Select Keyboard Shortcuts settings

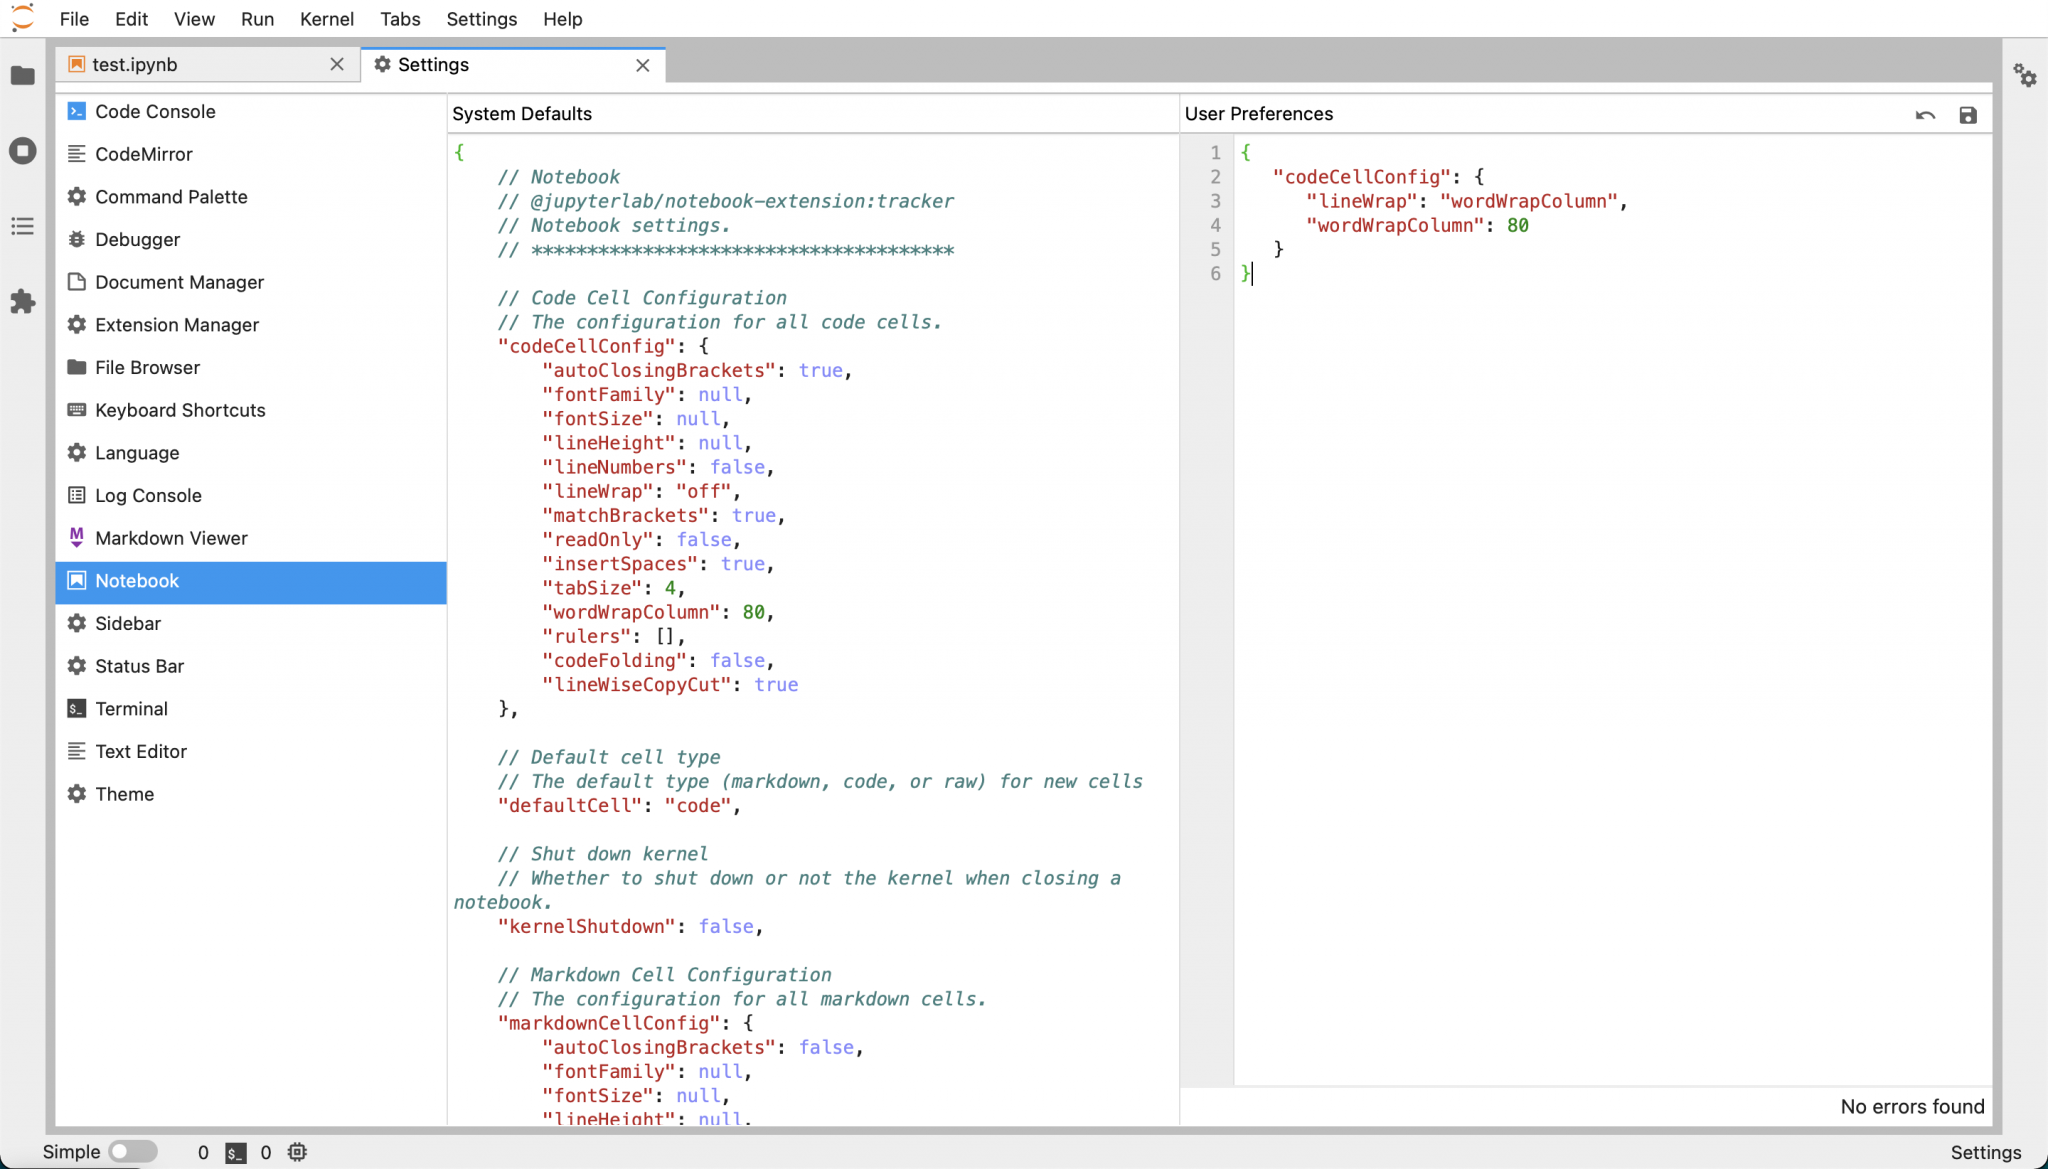coord(180,410)
